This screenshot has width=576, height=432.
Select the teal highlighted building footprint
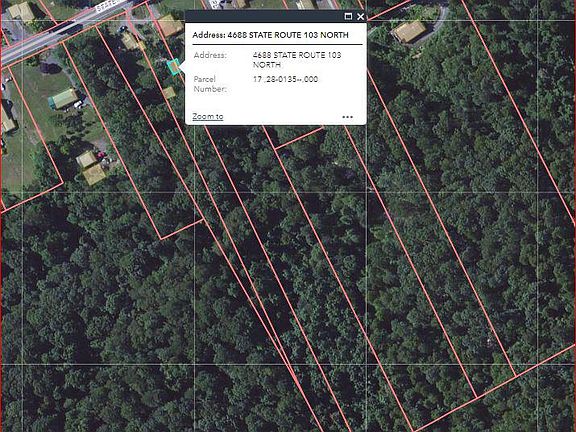pyautogui.click(x=173, y=67)
